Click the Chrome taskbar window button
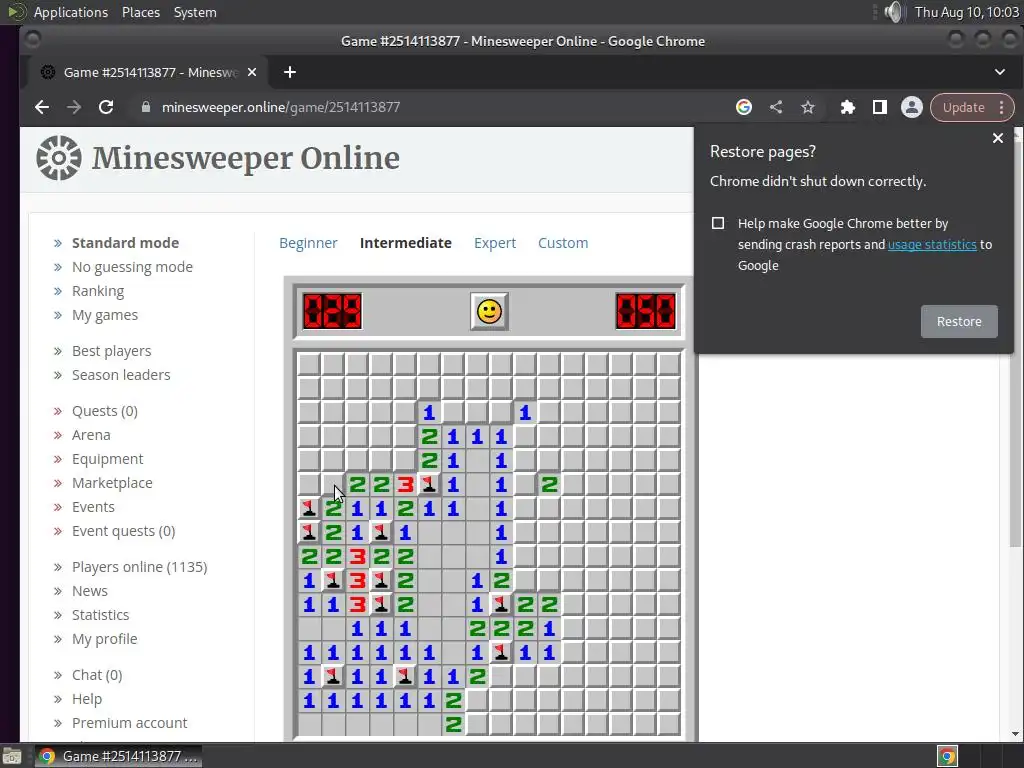Viewport: 1024px width, 768px height. tap(118, 756)
